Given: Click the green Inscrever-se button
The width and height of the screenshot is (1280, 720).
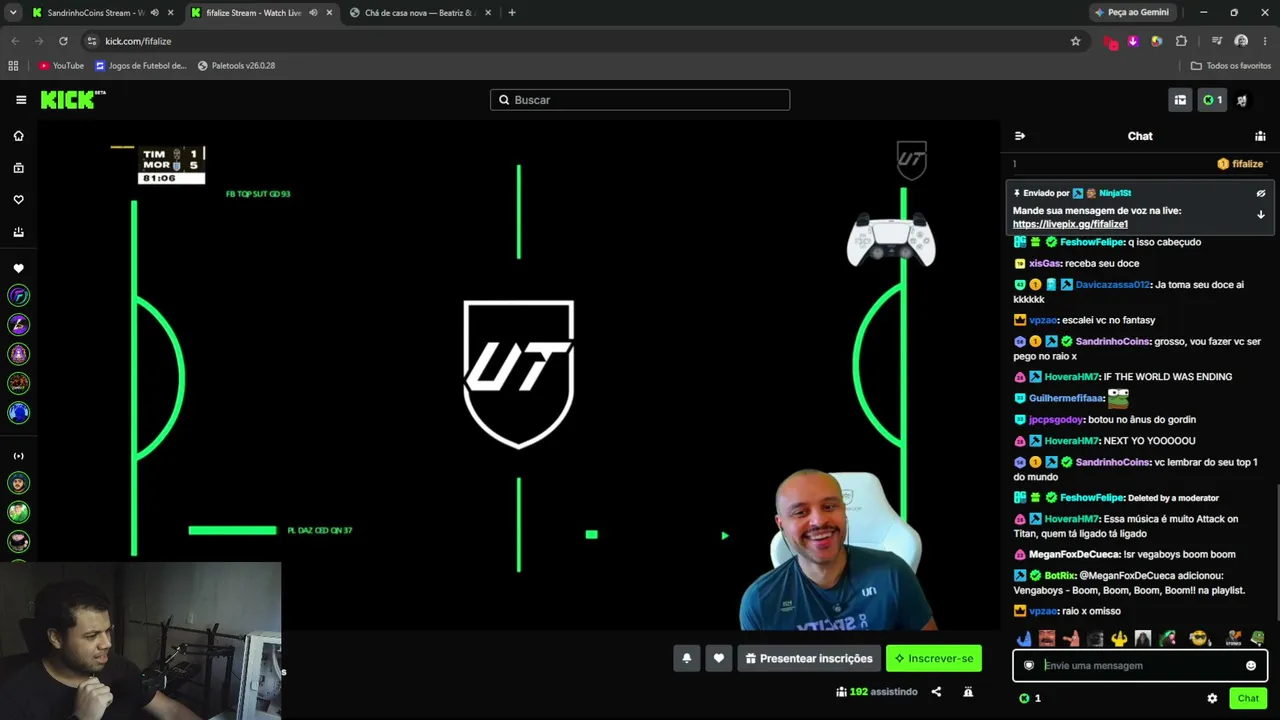Looking at the screenshot, I should 934,658.
